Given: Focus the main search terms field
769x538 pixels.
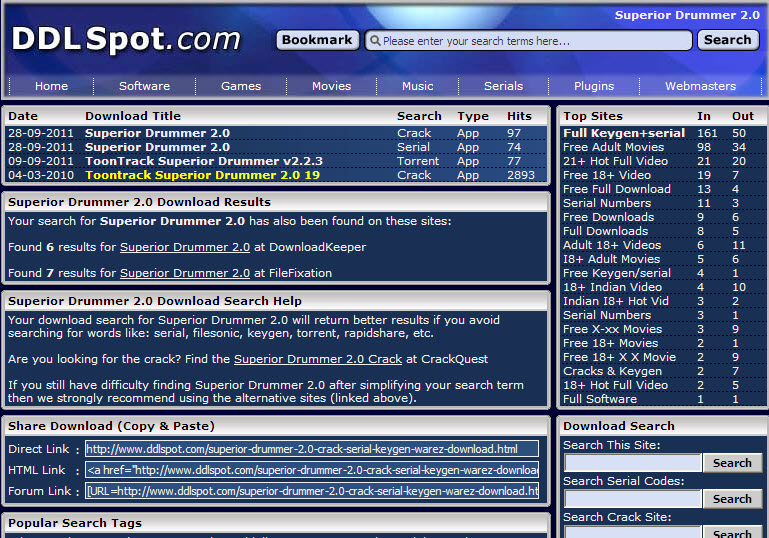Looking at the screenshot, I should click(528, 40).
